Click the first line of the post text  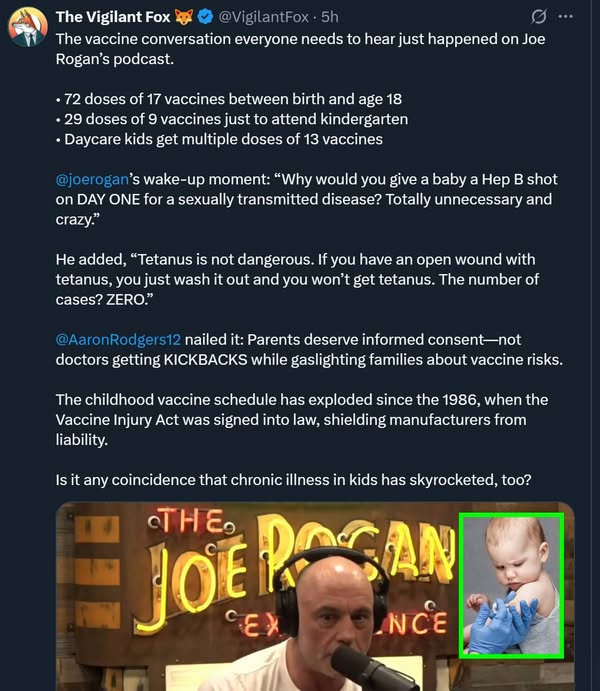click(x=300, y=39)
